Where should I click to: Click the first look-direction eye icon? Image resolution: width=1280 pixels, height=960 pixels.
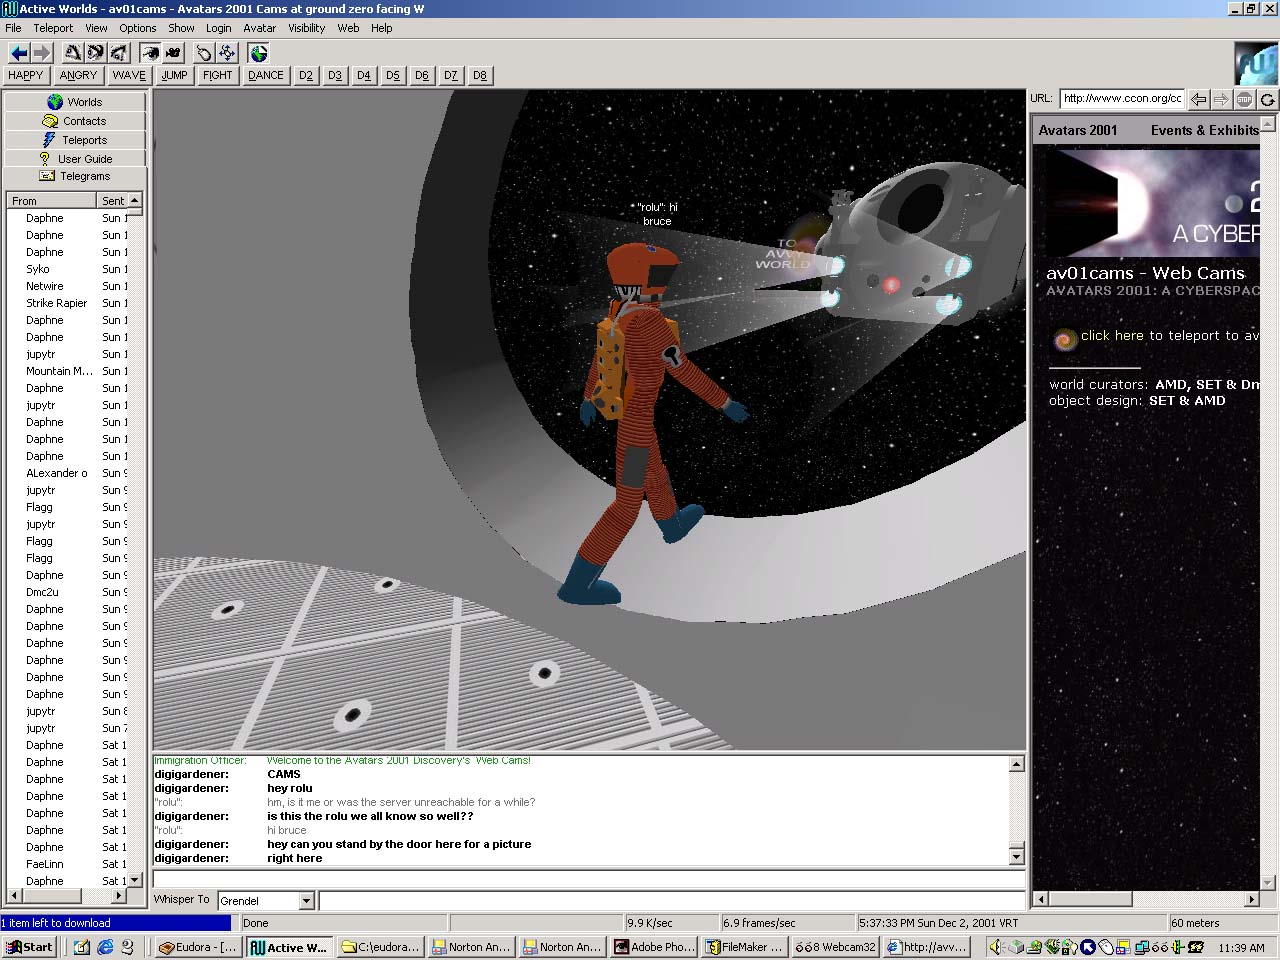click(72, 53)
